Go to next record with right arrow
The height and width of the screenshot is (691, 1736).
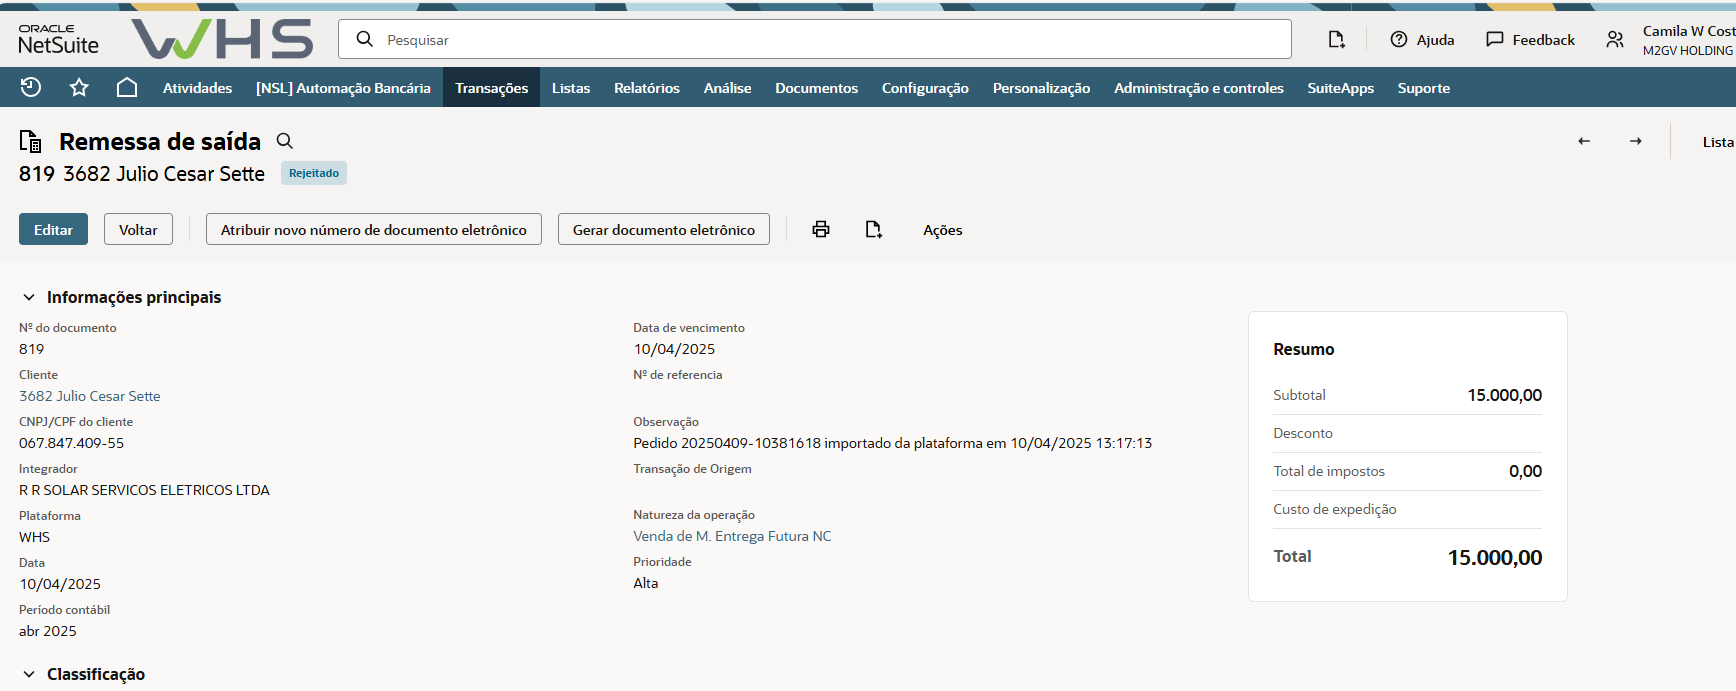(1636, 141)
